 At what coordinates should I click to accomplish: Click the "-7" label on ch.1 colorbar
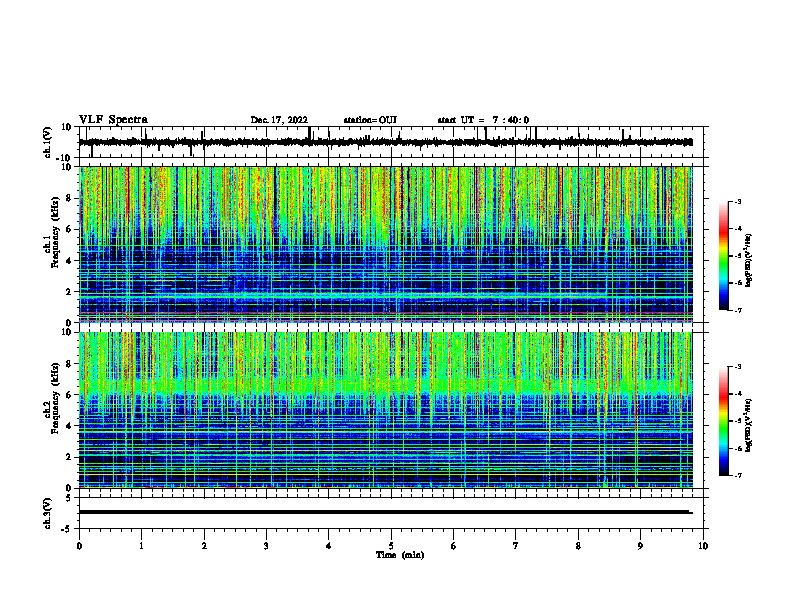(x=737, y=310)
